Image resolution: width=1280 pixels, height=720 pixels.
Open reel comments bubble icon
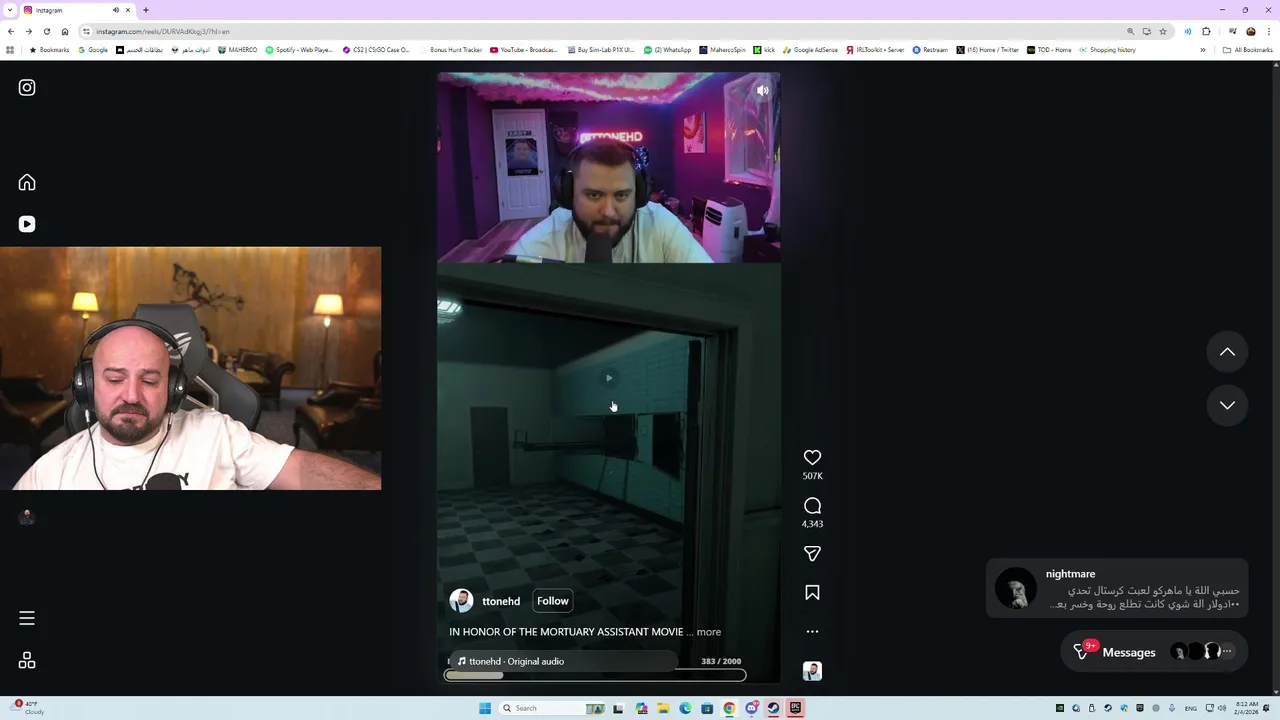pos(812,506)
